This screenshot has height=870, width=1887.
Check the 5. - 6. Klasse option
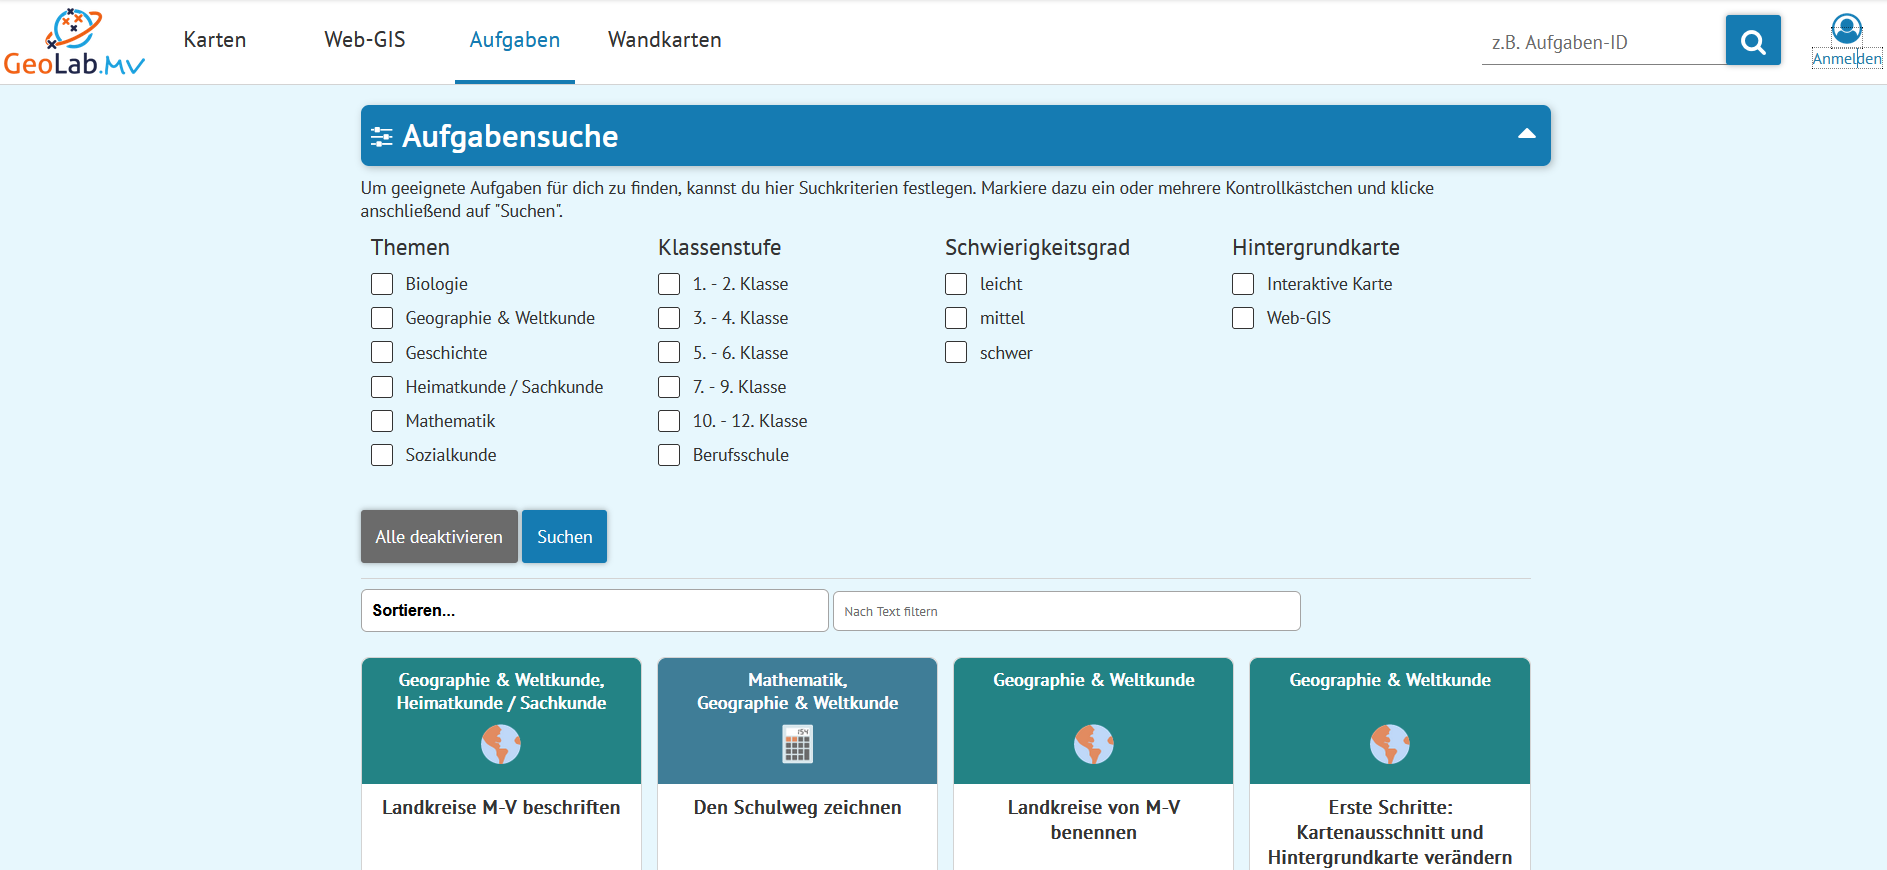tap(669, 353)
